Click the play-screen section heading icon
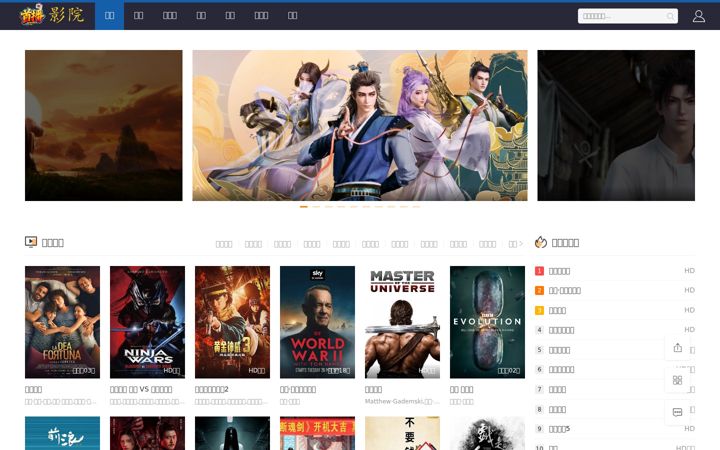 (31, 242)
